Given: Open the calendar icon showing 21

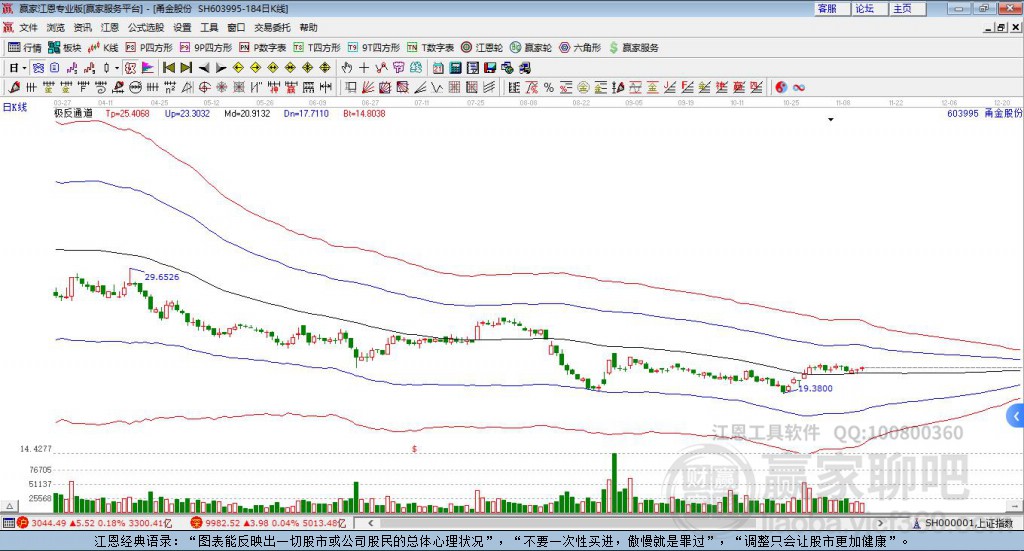Looking at the screenshot, I should [x=438, y=68].
